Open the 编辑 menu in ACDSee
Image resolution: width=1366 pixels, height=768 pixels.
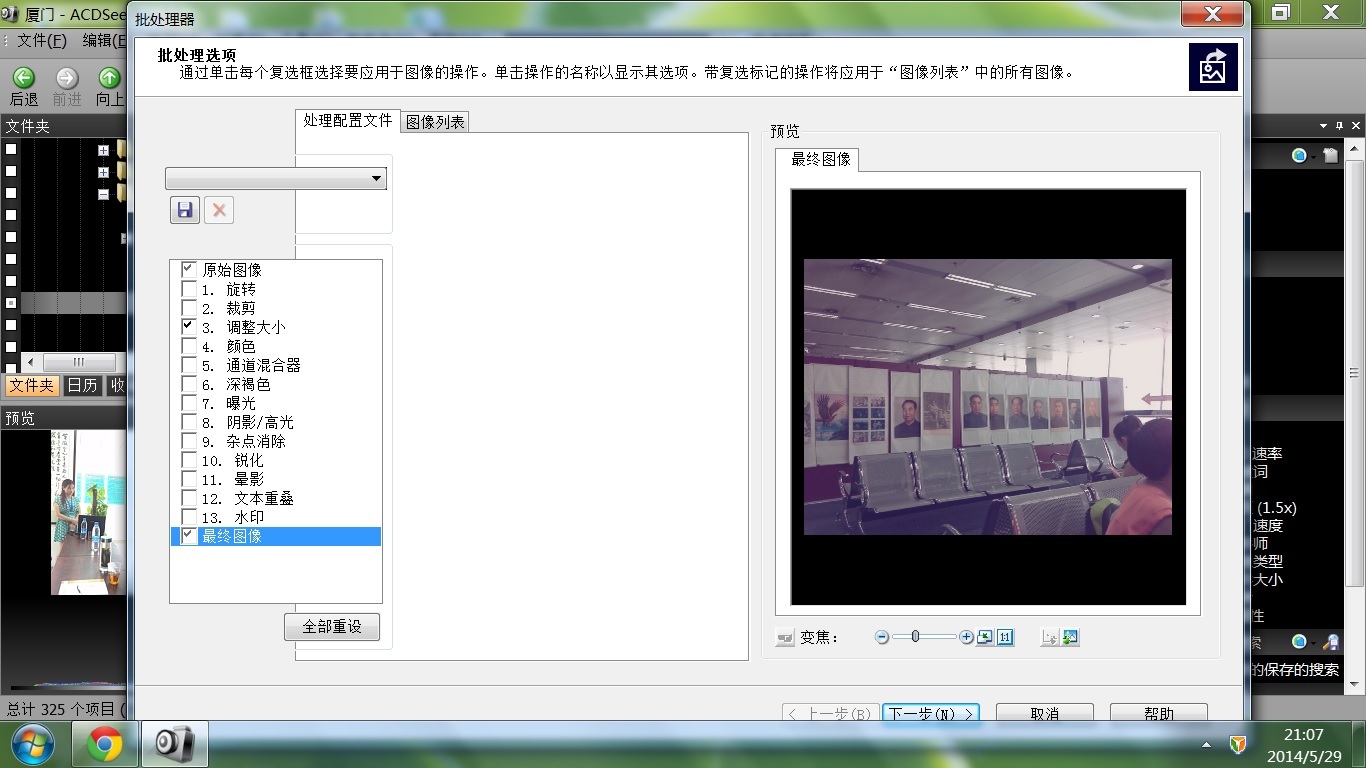pos(104,40)
